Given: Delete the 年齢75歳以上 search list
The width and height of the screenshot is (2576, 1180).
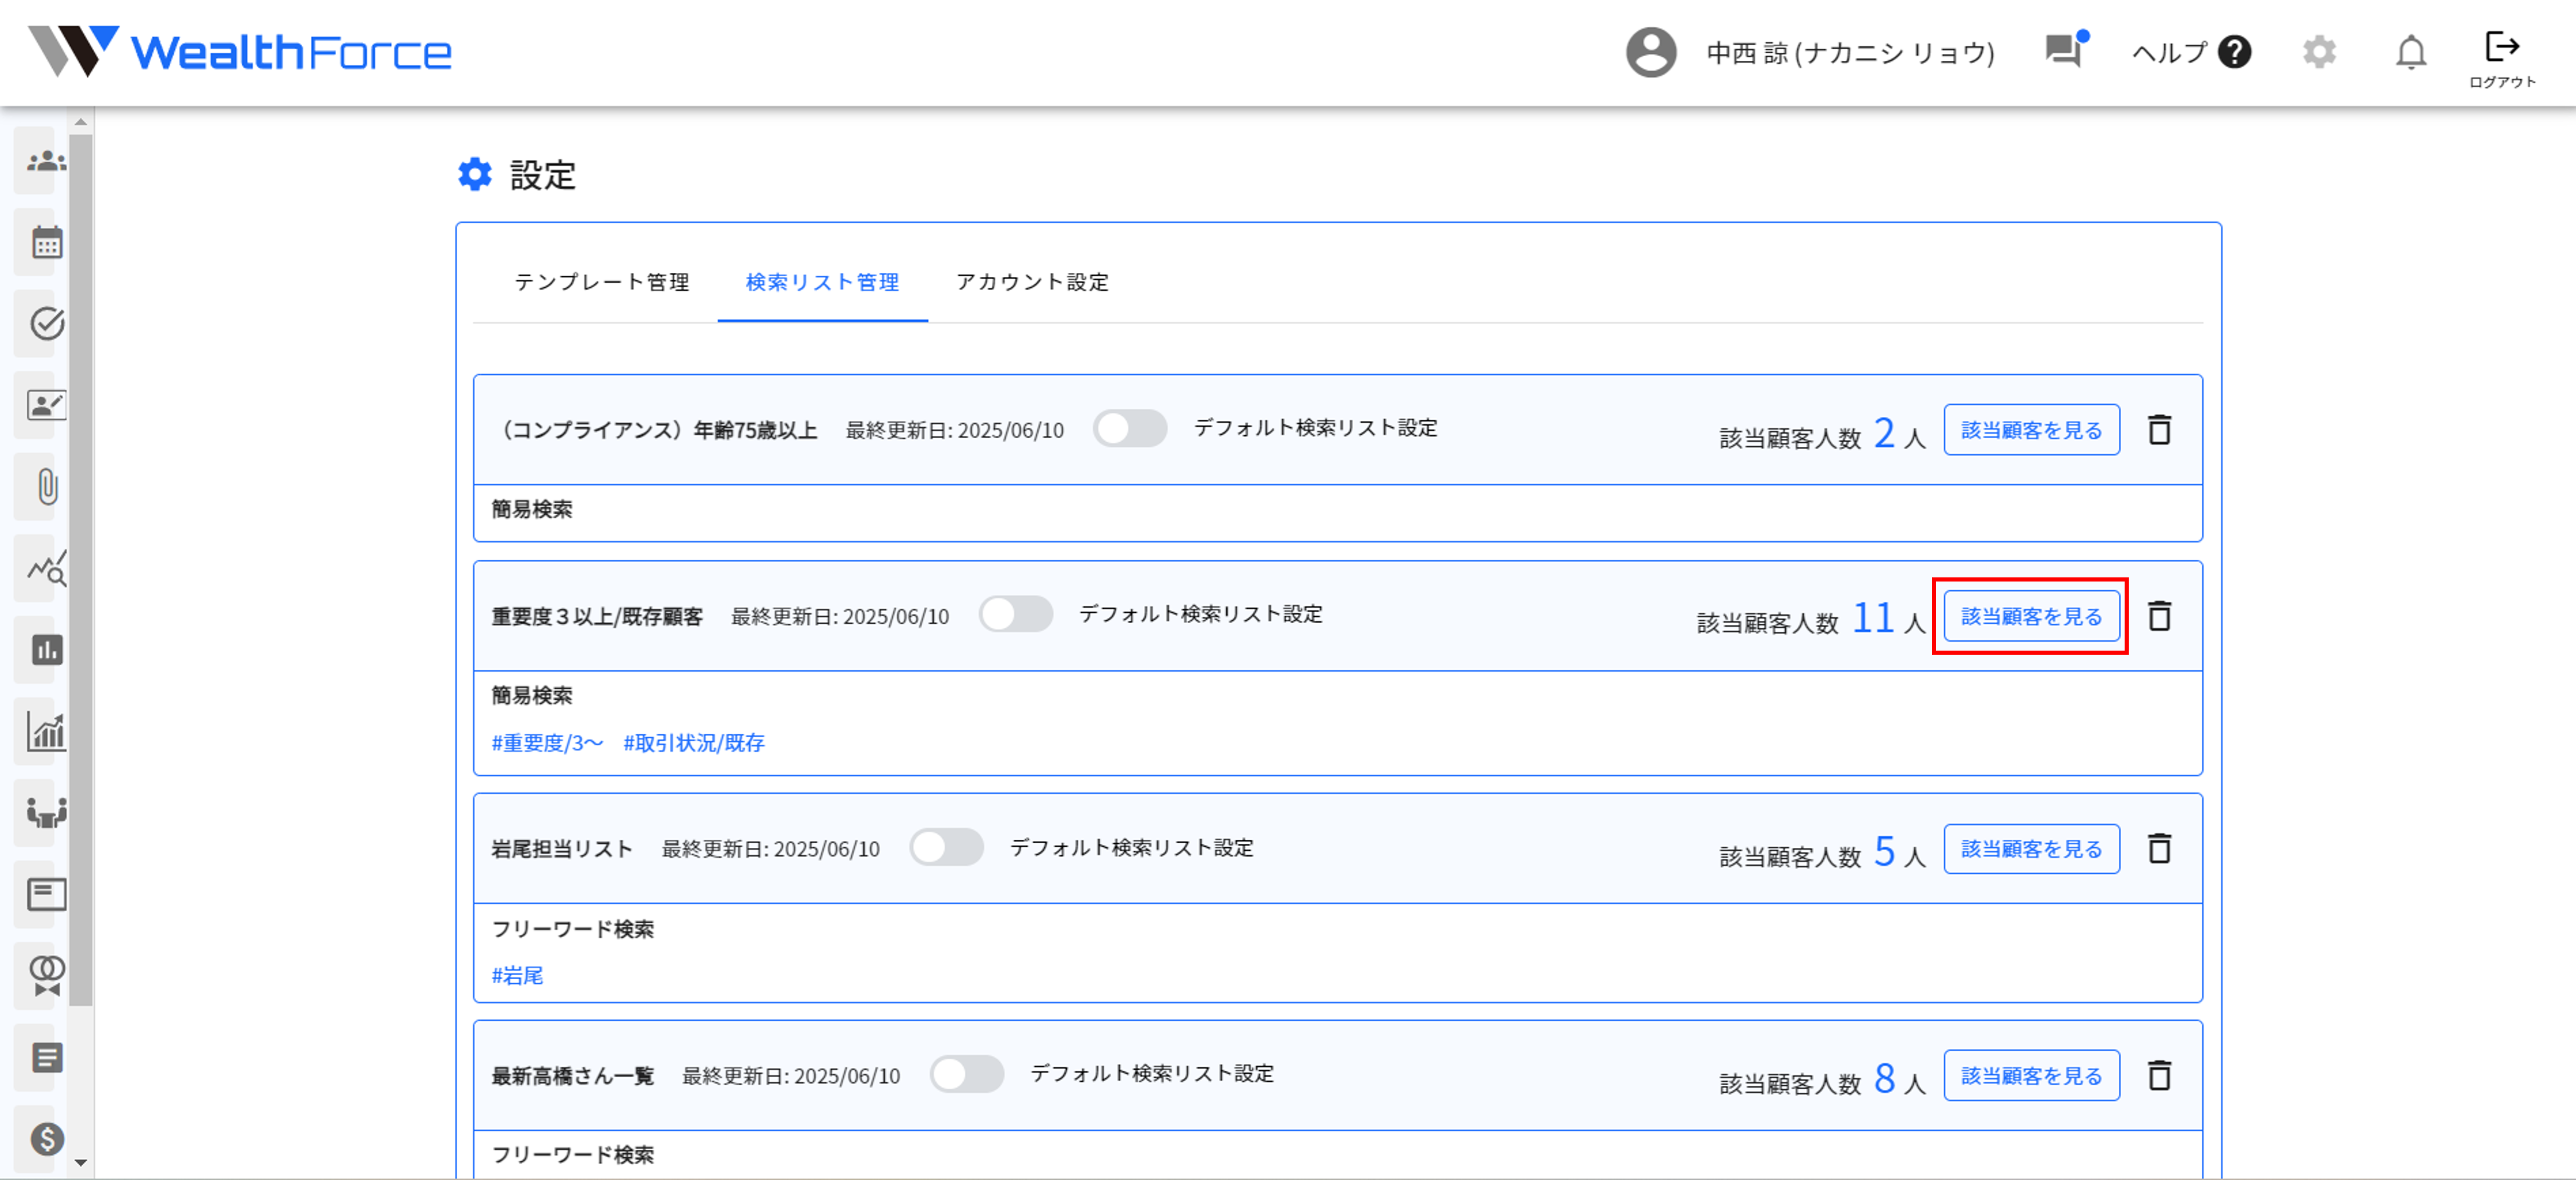Looking at the screenshot, I should [x=2159, y=430].
